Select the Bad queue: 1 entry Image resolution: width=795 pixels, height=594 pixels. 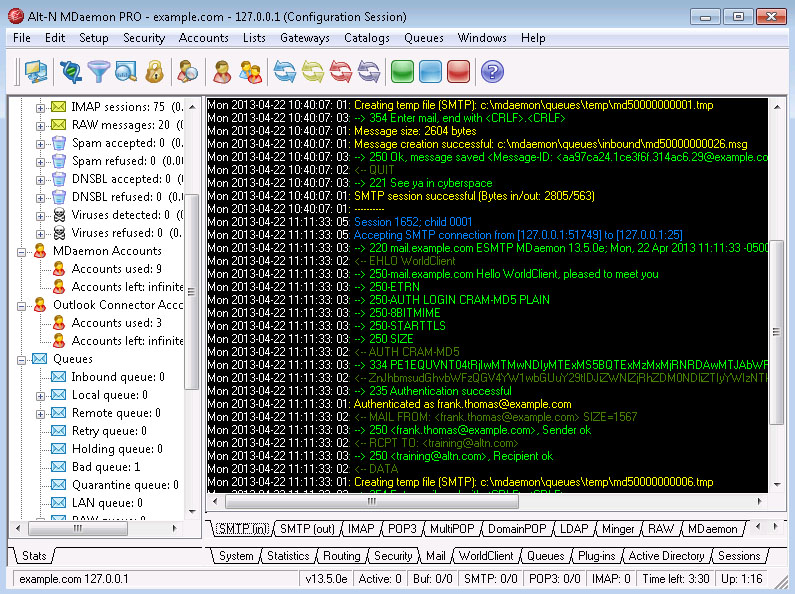(x=105, y=467)
